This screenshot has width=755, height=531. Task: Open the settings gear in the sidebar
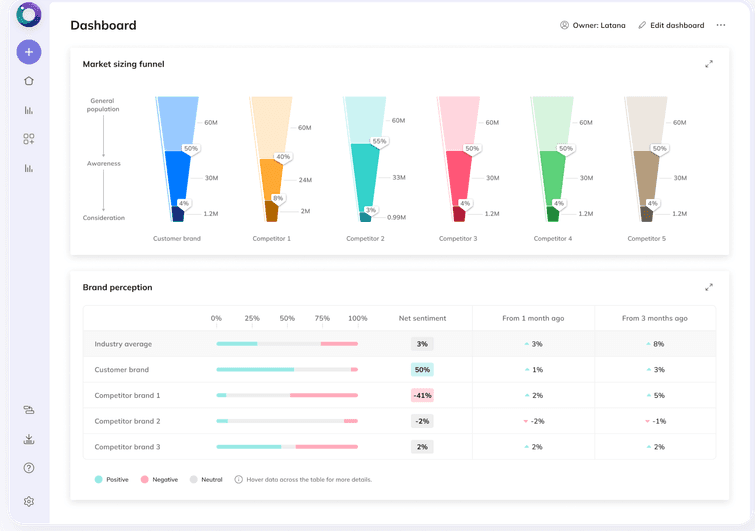[29, 502]
